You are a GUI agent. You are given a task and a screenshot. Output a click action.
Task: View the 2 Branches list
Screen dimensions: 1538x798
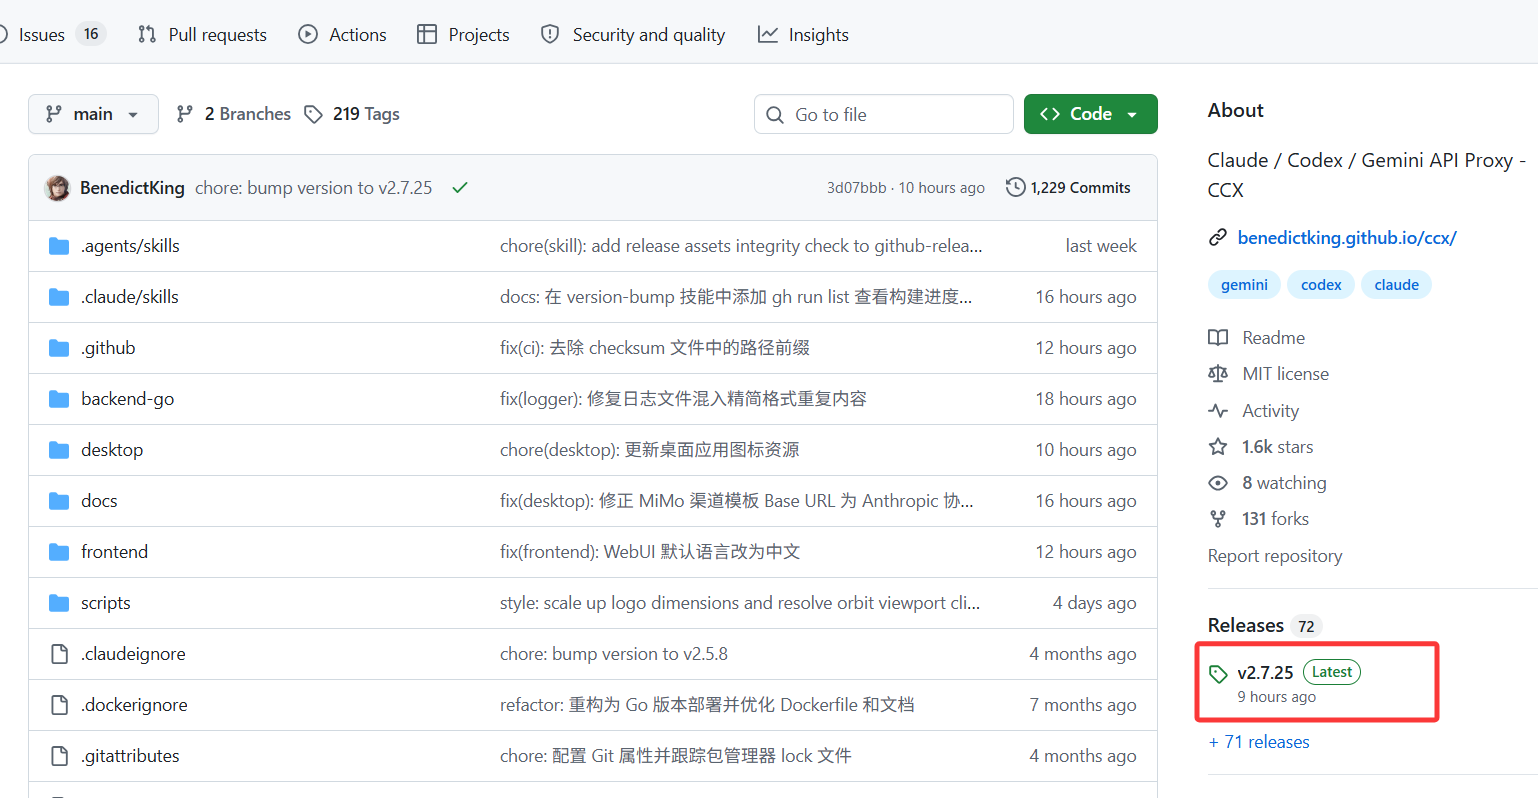point(233,114)
